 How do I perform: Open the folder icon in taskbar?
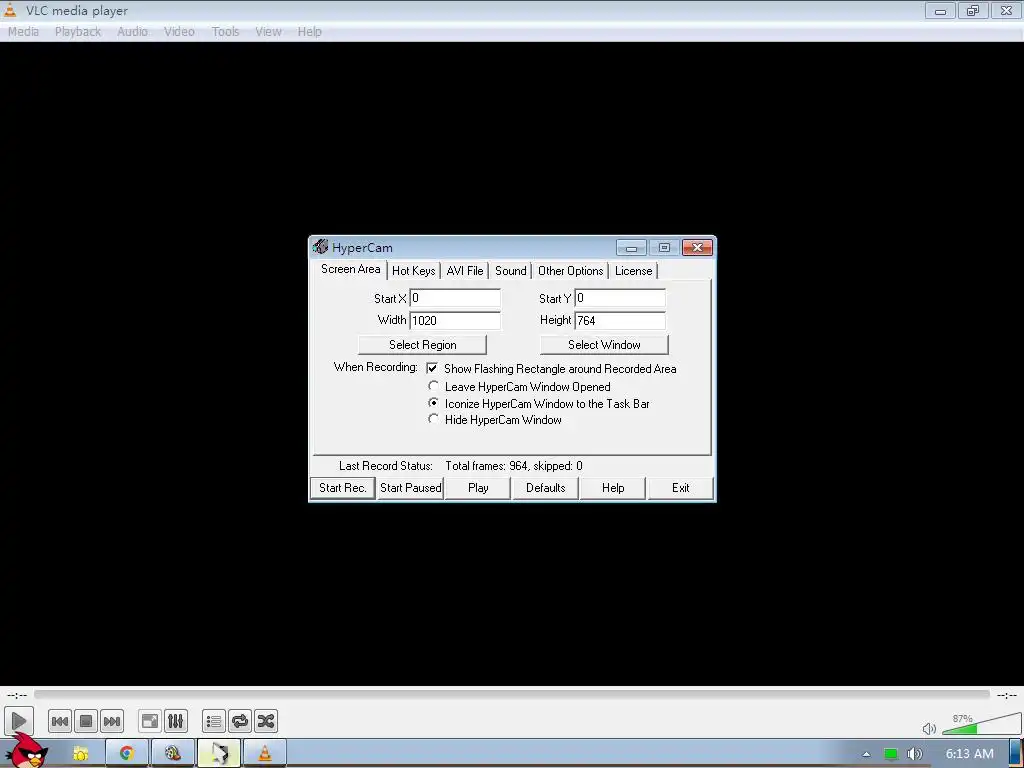(x=81, y=754)
